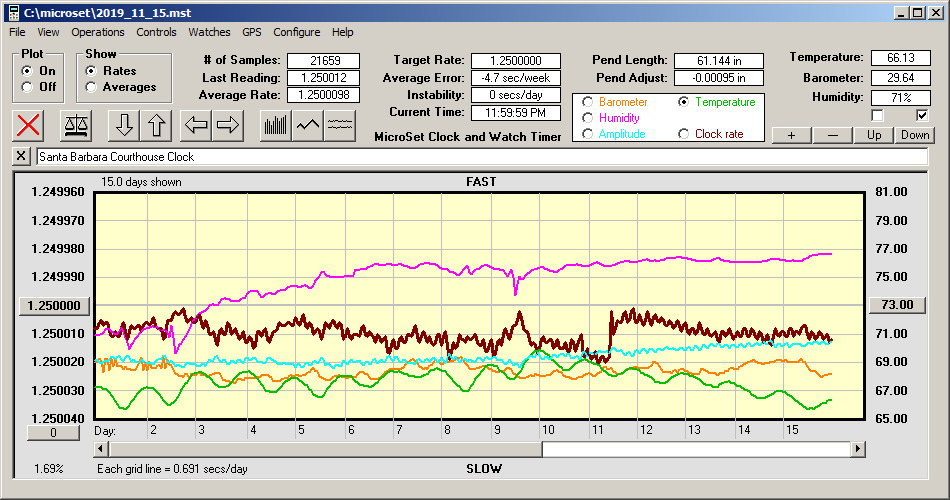Select the wavy lines graph style icon
The height and width of the screenshot is (500, 950).
[339, 125]
